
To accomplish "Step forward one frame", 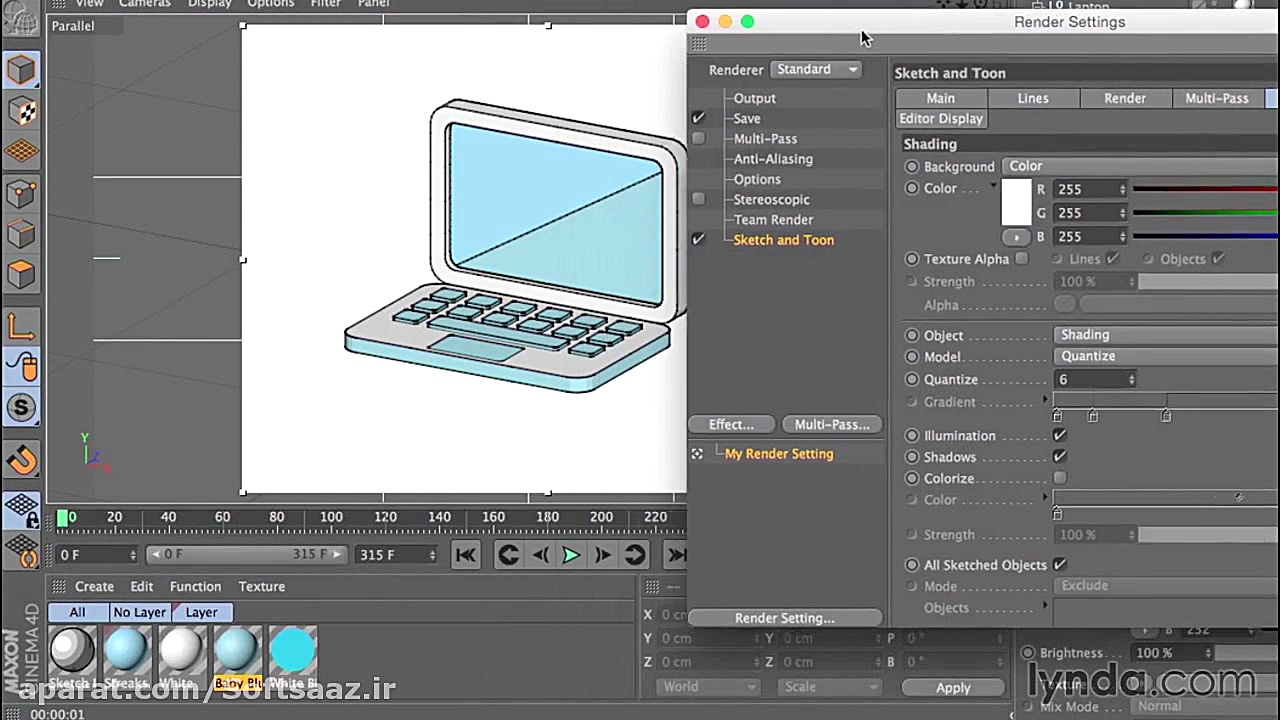I will click(x=603, y=555).
